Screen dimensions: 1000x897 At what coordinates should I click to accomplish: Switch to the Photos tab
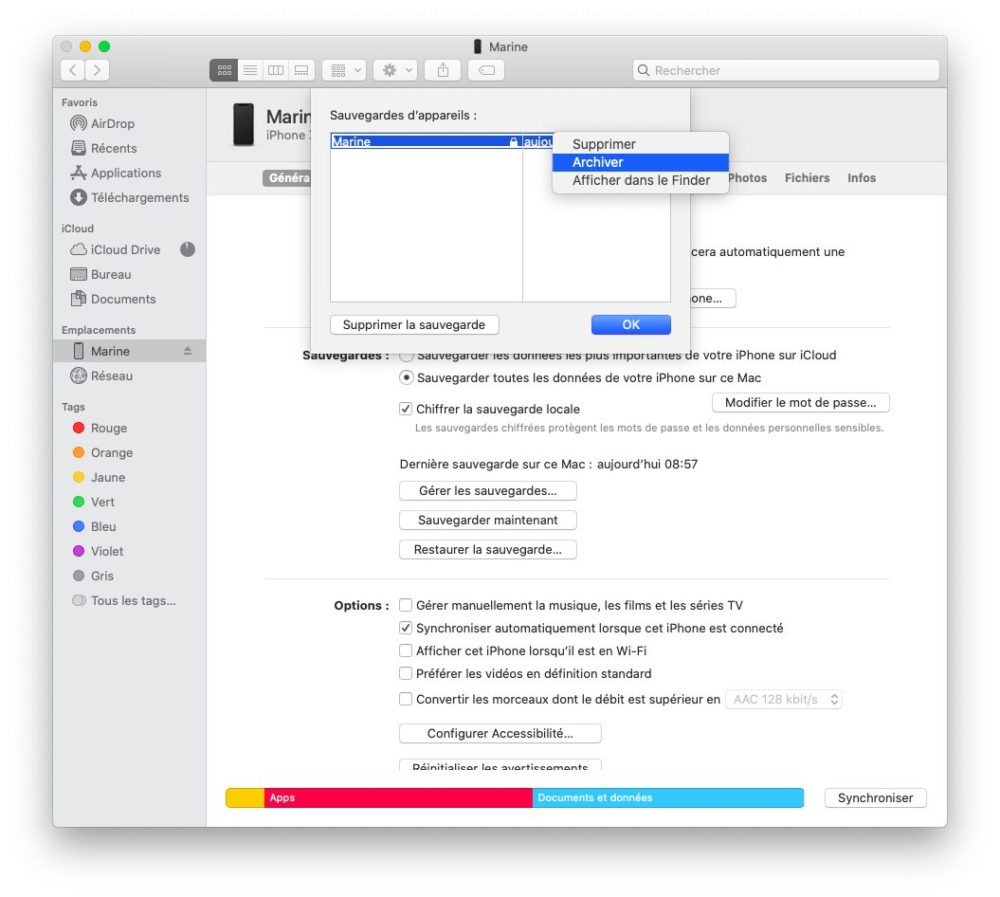coord(747,178)
